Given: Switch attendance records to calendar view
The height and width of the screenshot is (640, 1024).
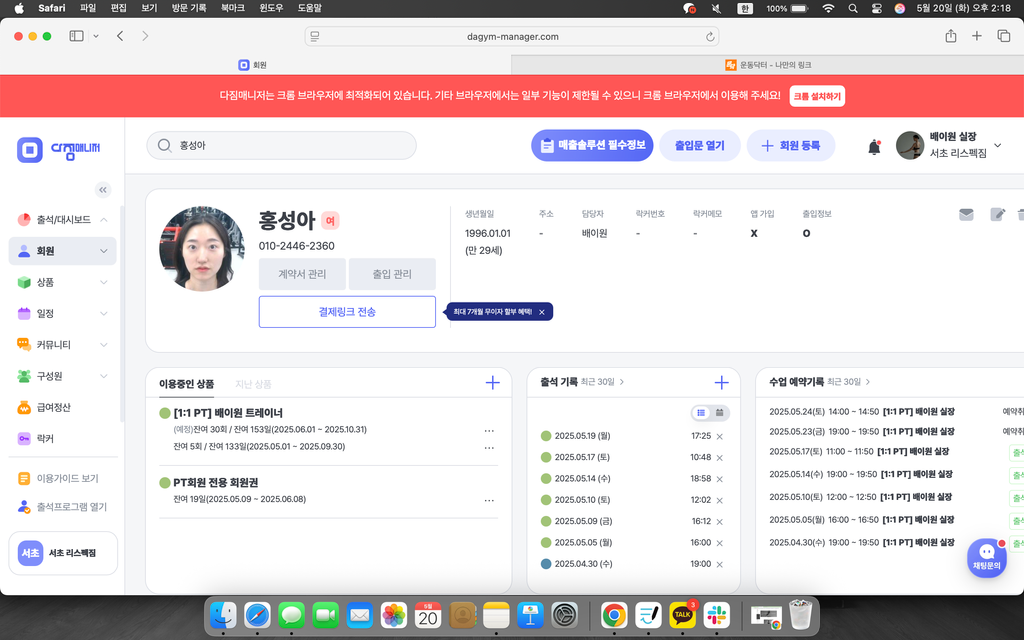Looking at the screenshot, I should [720, 412].
